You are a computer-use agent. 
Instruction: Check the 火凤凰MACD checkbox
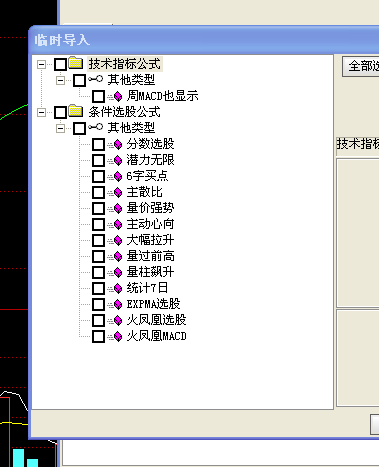[x=98, y=336]
